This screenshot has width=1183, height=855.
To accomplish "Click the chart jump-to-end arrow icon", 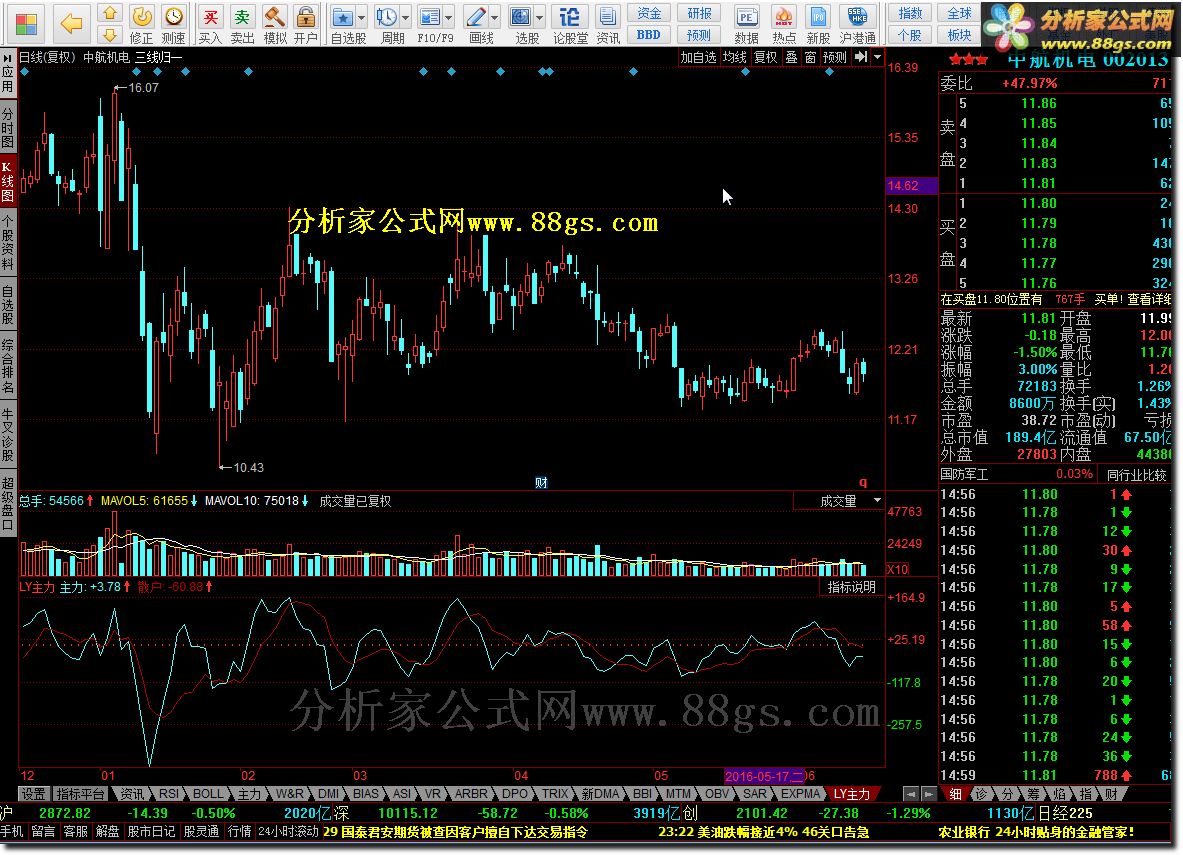I will [861, 57].
